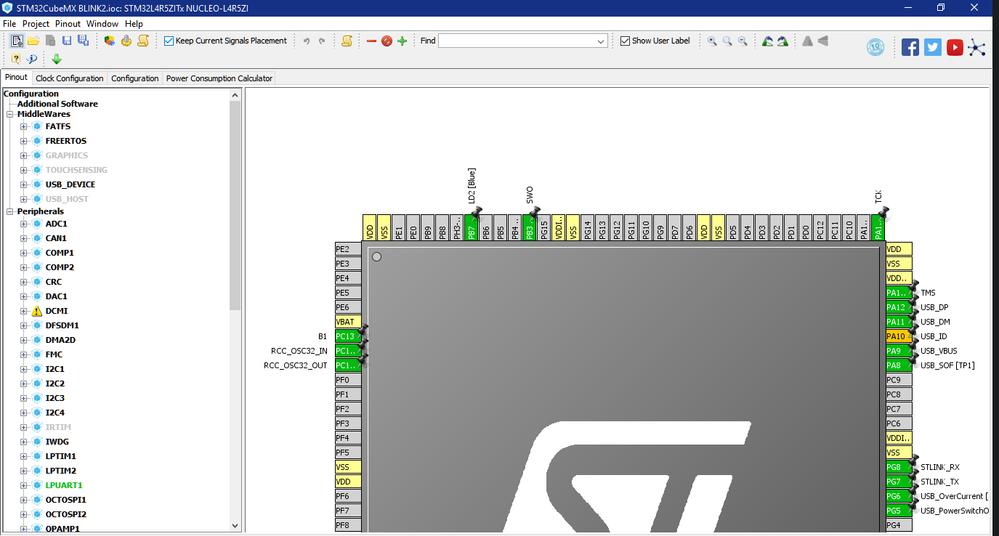Click the 10-year anniversary badge icon
The width and height of the screenshot is (999, 536).
[875, 47]
